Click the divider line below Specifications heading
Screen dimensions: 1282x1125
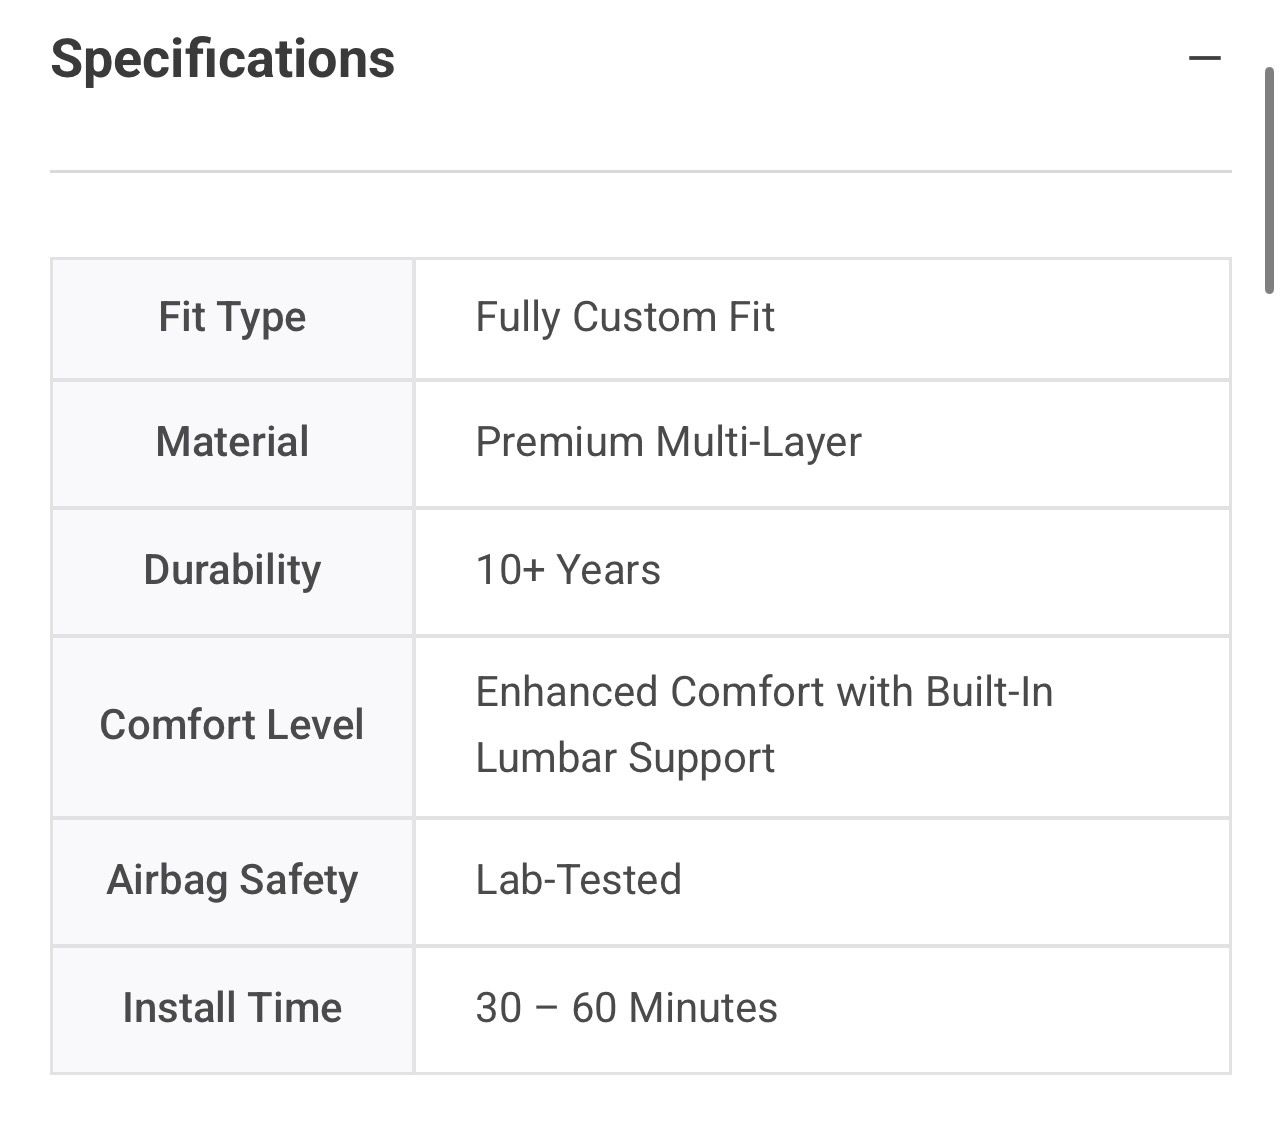point(640,171)
